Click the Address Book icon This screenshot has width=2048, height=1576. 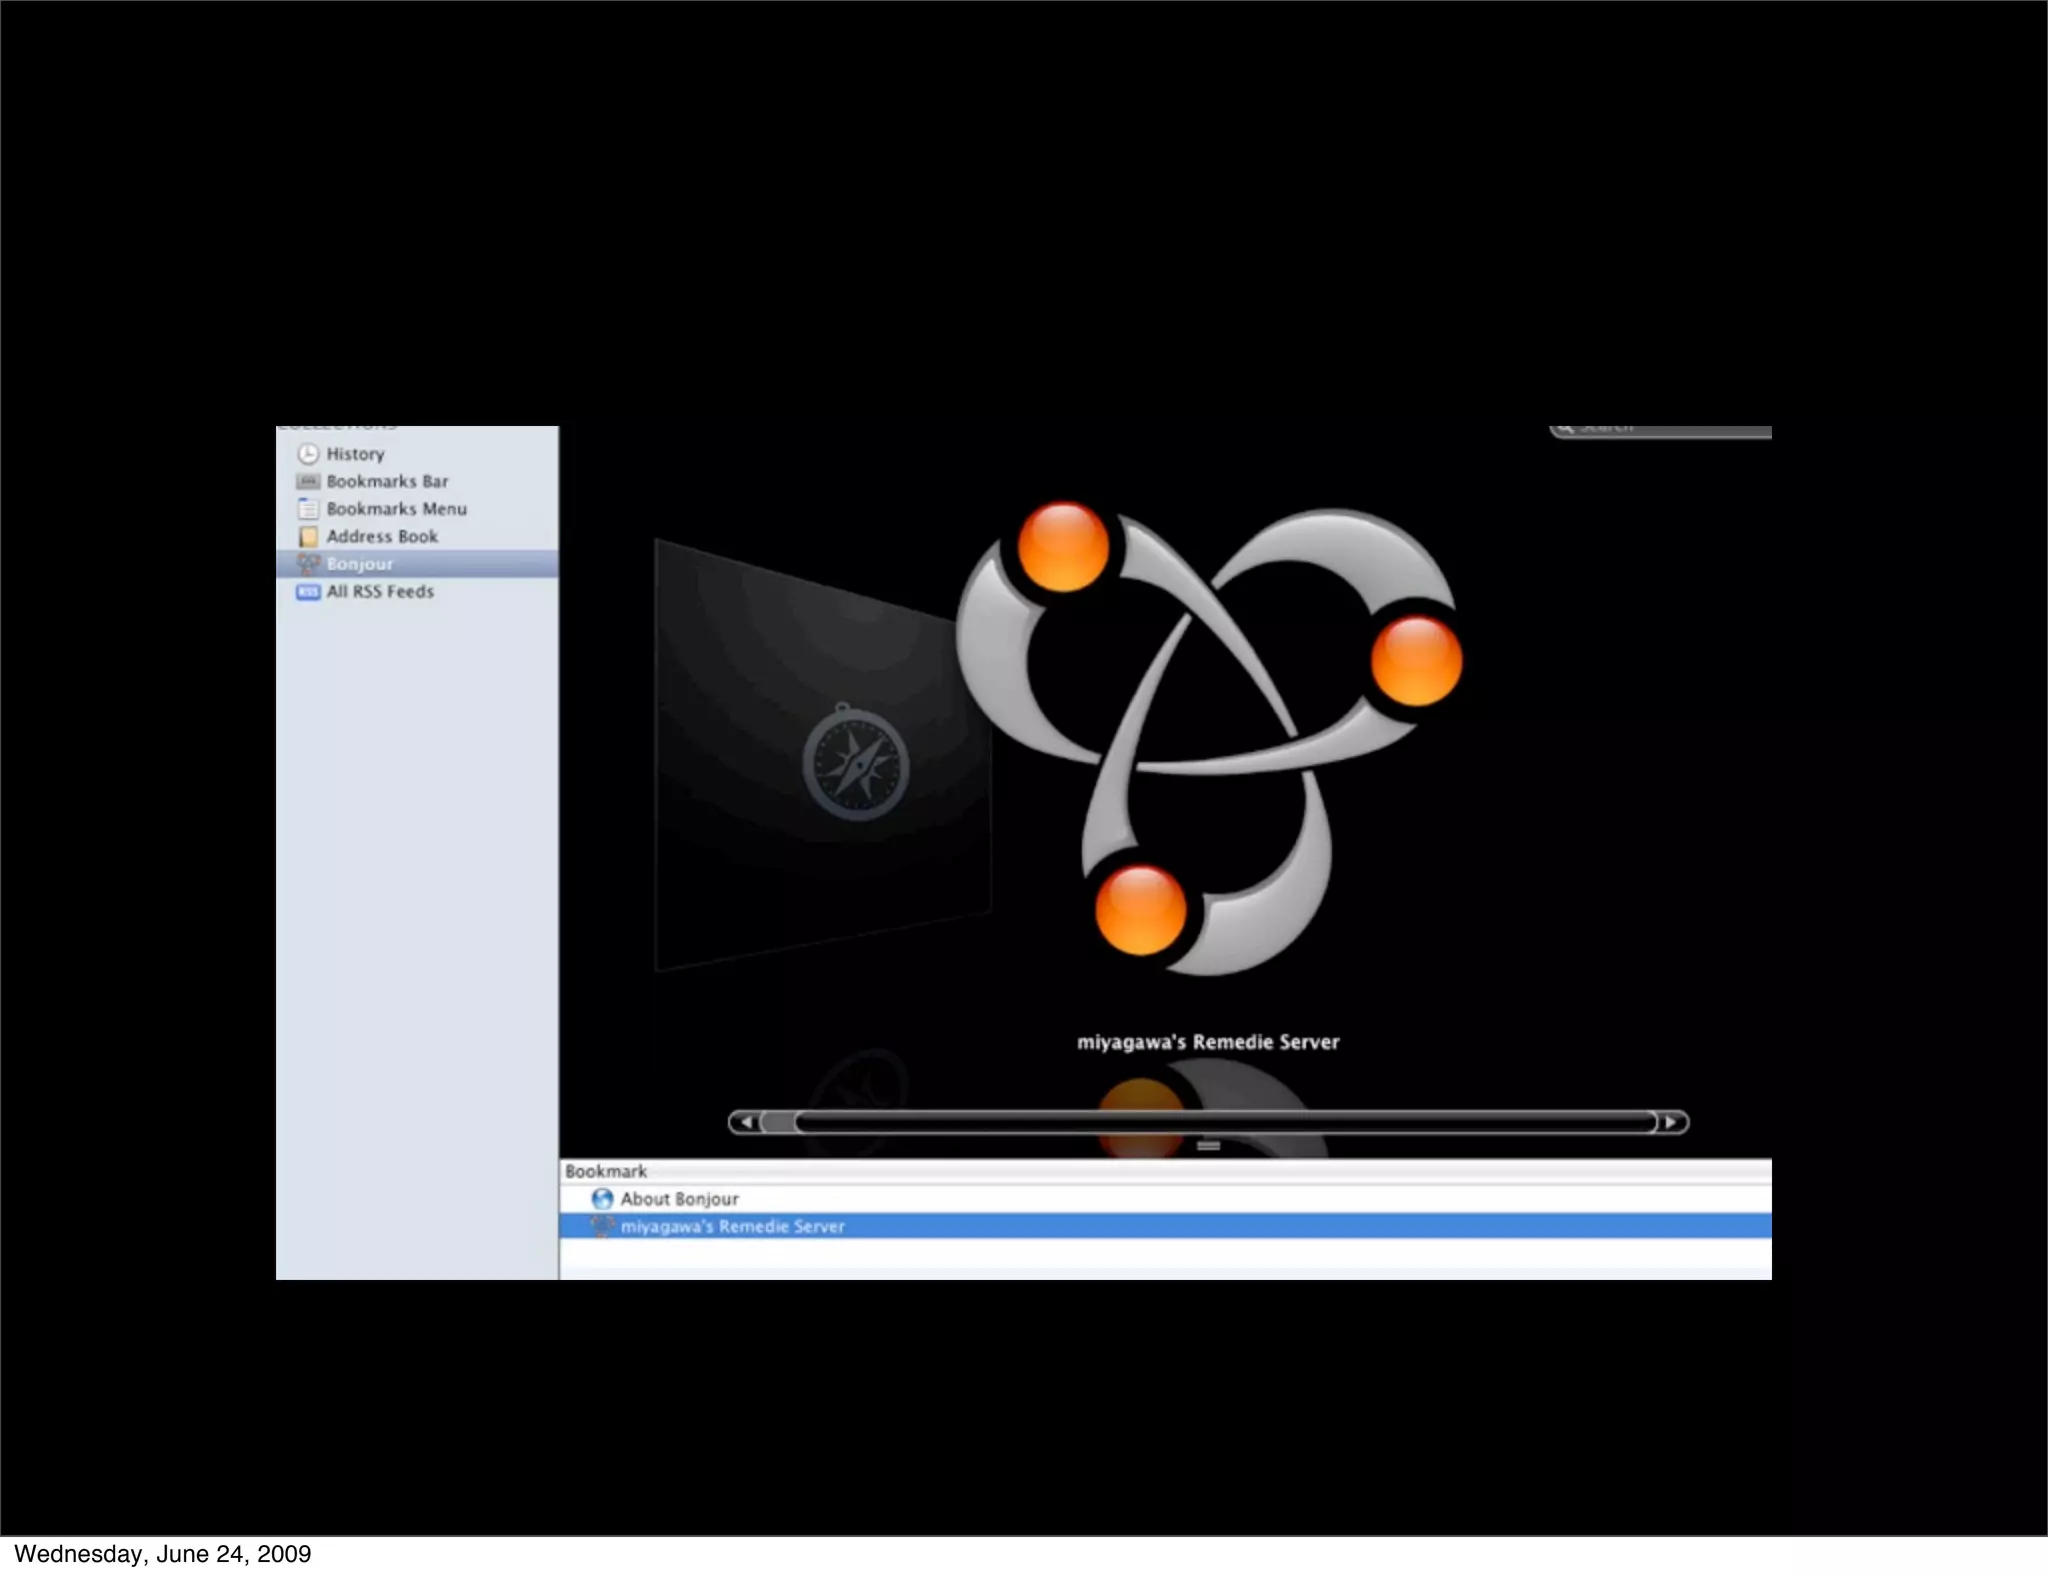pos(308,537)
